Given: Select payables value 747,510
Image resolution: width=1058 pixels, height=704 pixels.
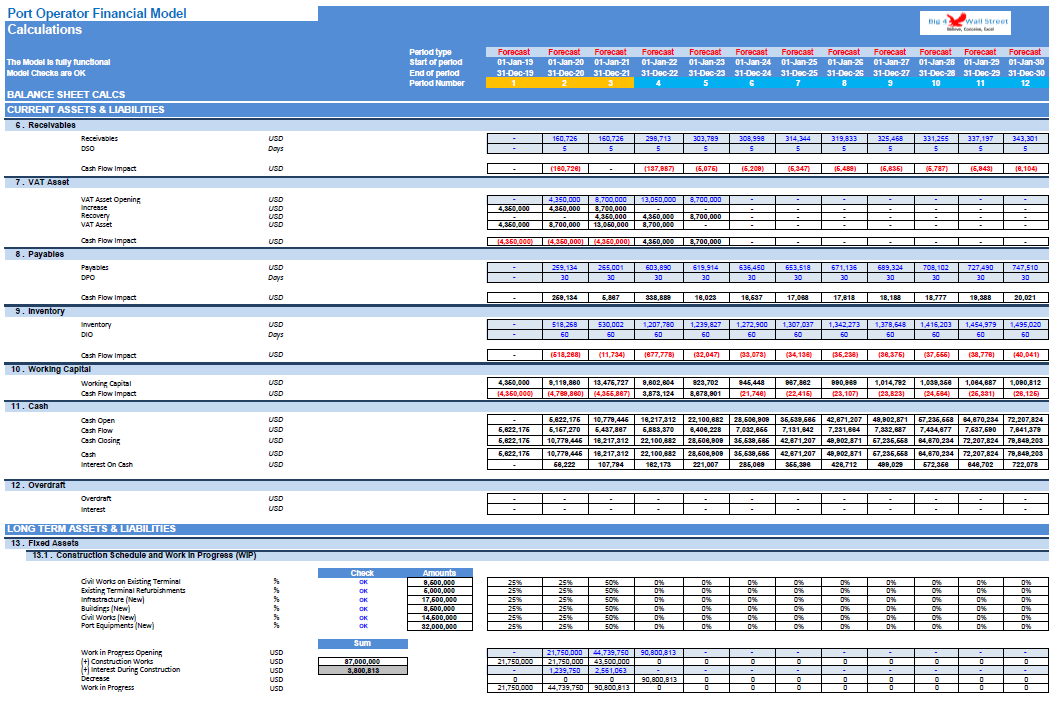Looking at the screenshot, I should pyautogui.click(x=1026, y=267).
